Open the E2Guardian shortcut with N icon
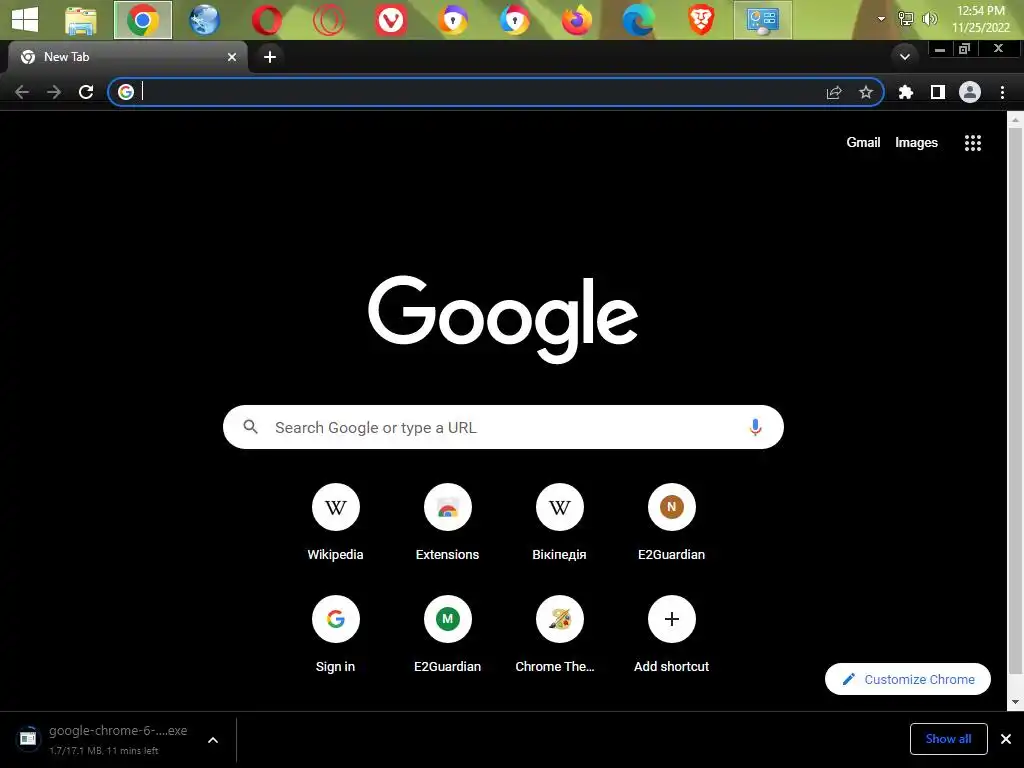Image resolution: width=1024 pixels, height=768 pixels. point(671,522)
